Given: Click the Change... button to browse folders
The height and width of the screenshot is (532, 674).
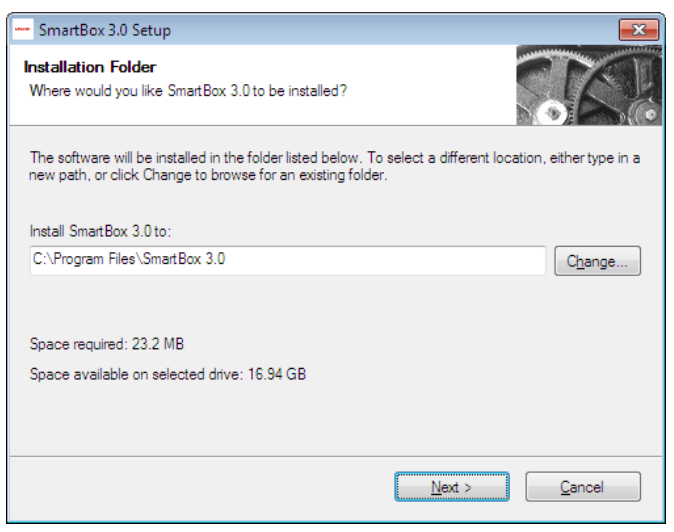Looking at the screenshot, I should coord(597,261).
